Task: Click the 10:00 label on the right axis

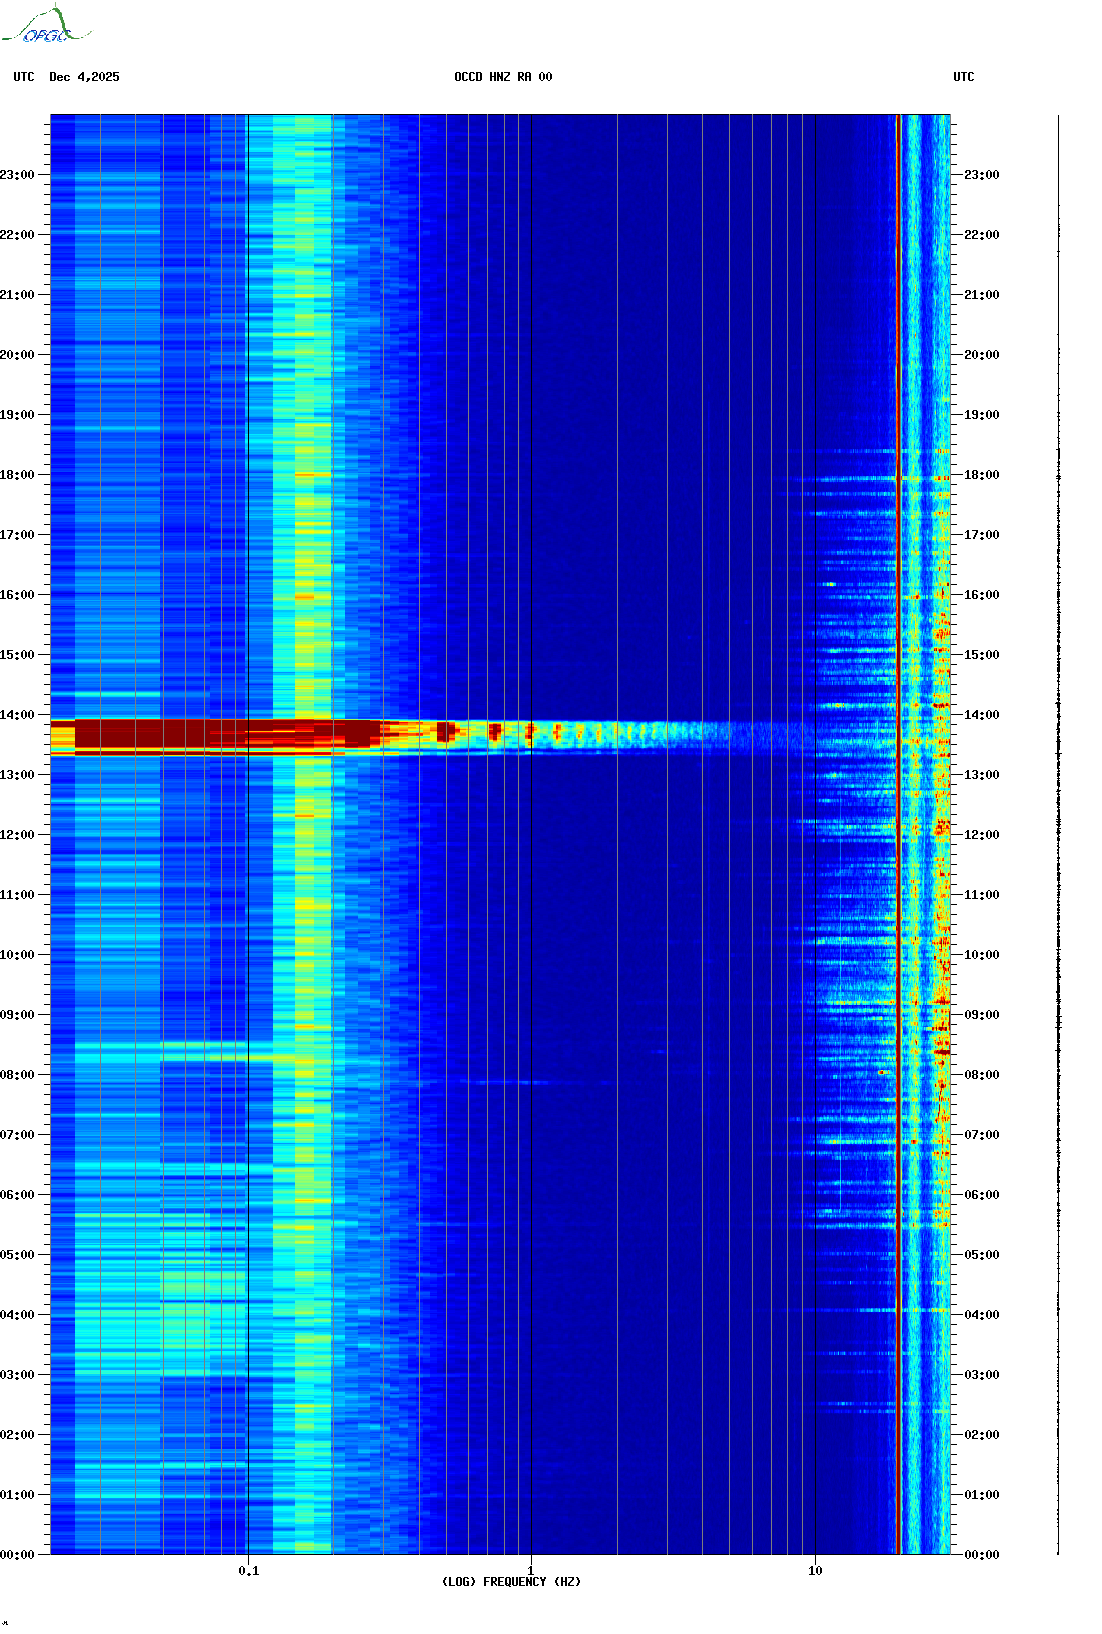Action: (x=982, y=955)
